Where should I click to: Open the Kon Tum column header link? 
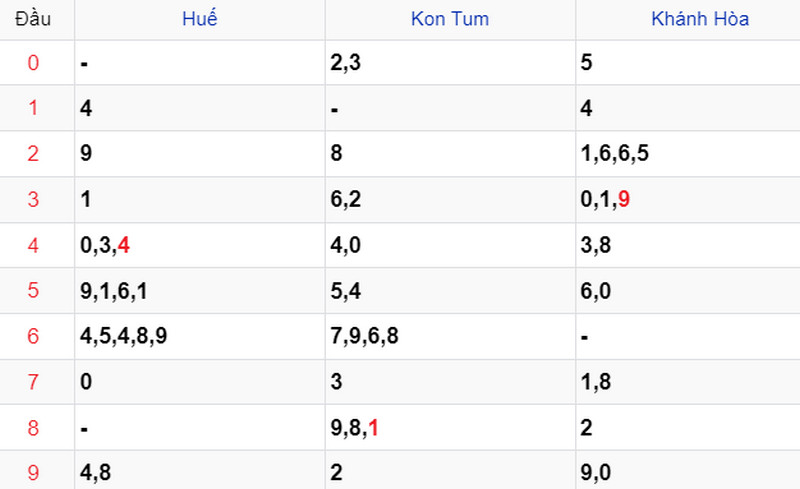click(x=450, y=19)
